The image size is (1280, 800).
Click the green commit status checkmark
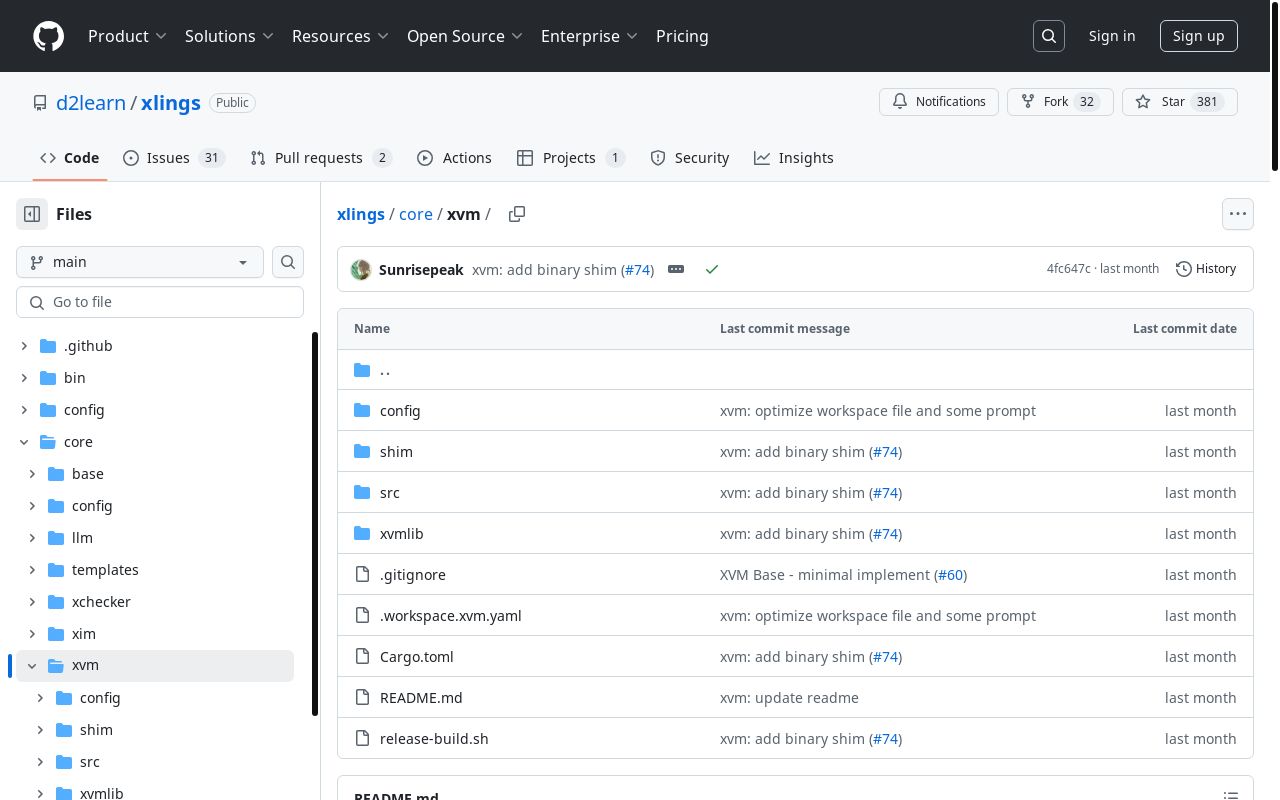coord(712,269)
